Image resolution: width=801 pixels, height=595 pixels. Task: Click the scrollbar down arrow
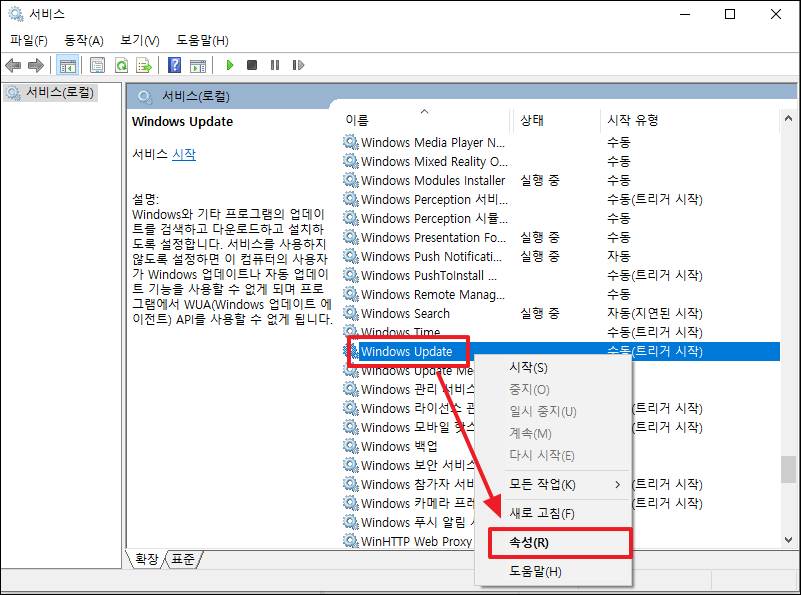(x=788, y=540)
